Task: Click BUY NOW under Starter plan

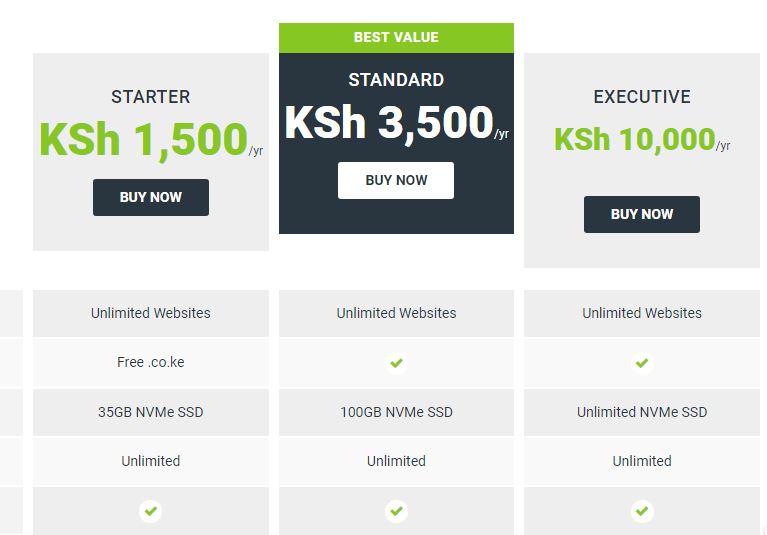Action: tap(151, 197)
